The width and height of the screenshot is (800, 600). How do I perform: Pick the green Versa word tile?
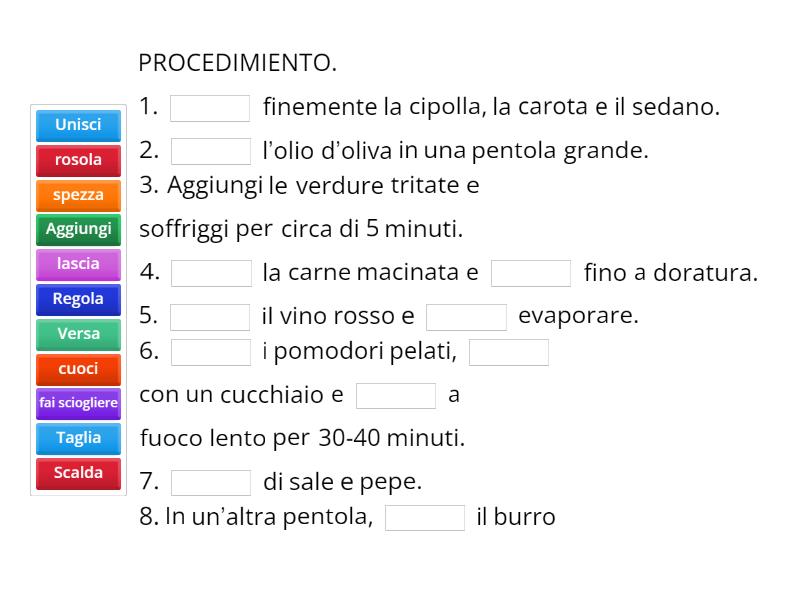coord(78,334)
